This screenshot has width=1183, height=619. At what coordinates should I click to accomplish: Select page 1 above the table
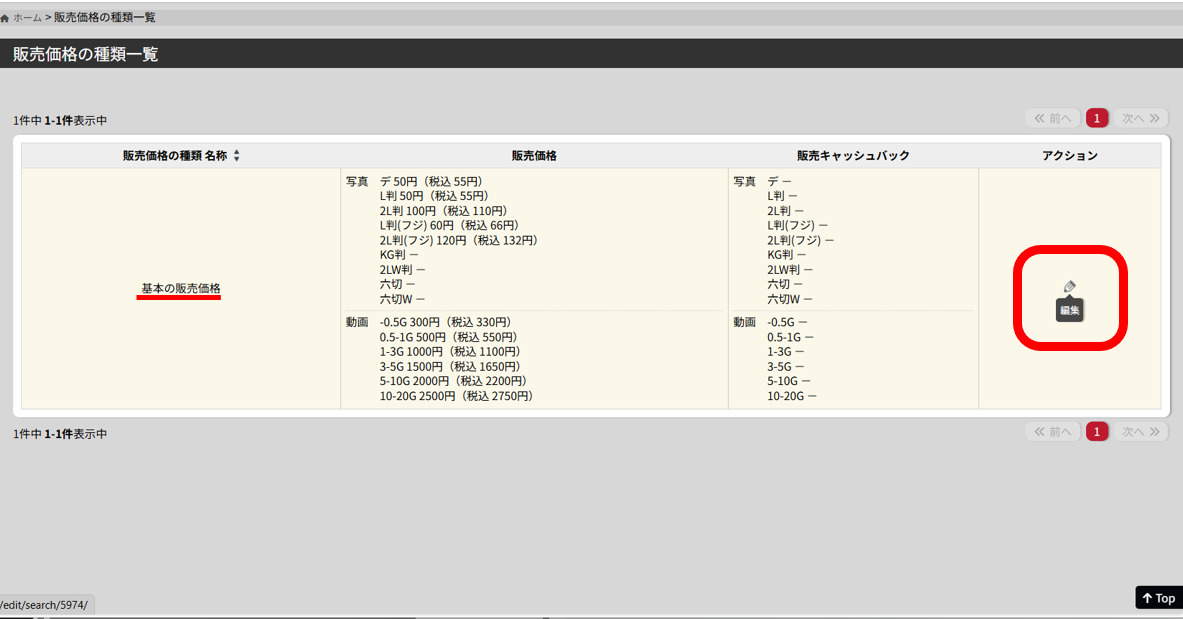(1097, 119)
